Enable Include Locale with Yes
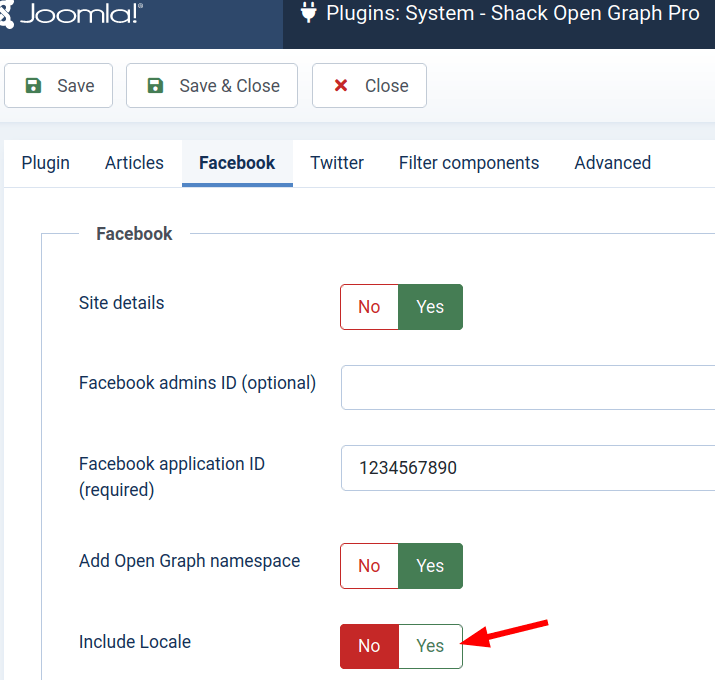The height and width of the screenshot is (680, 715). tap(430, 646)
